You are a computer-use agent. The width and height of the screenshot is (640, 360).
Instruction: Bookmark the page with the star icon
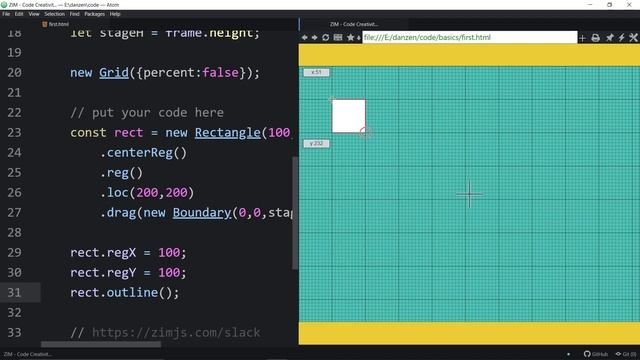tap(350, 38)
